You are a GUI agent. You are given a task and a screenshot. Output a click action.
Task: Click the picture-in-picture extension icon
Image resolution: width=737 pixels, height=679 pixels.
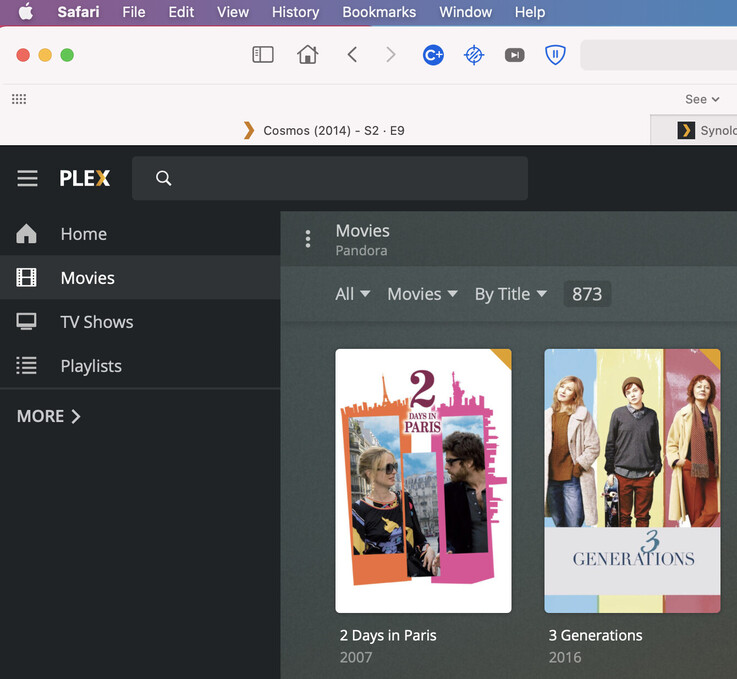515,55
